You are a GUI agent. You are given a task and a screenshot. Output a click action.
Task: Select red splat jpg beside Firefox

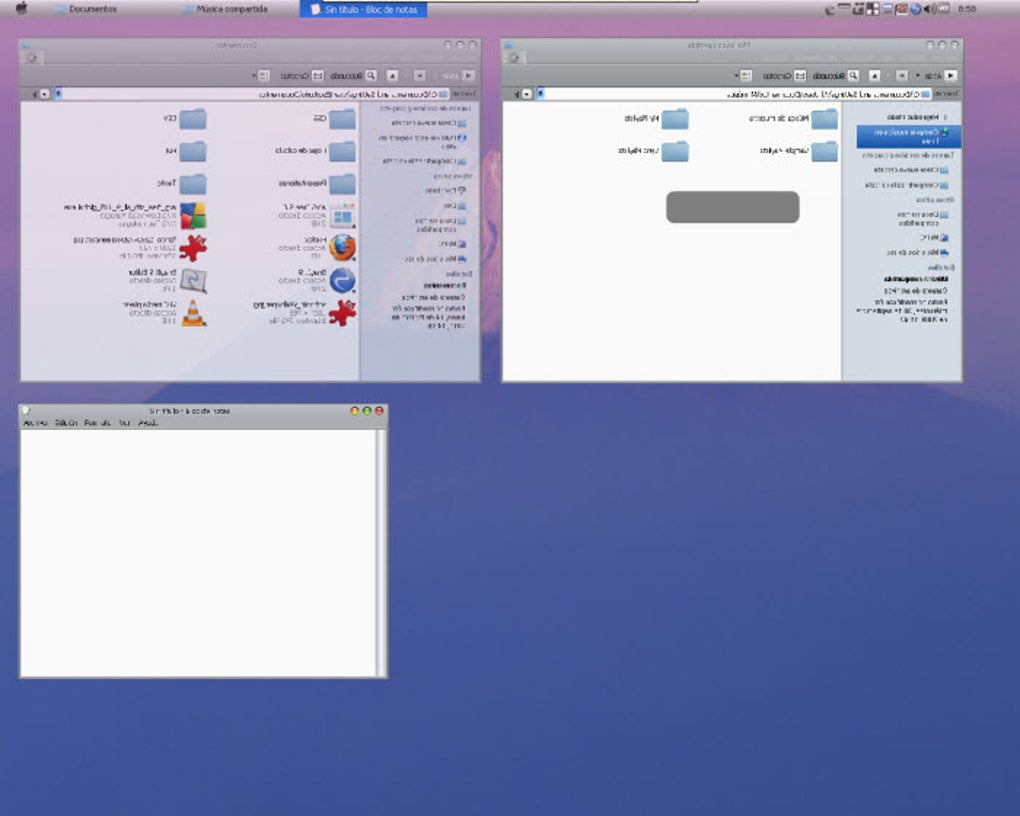[x=140, y=247]
